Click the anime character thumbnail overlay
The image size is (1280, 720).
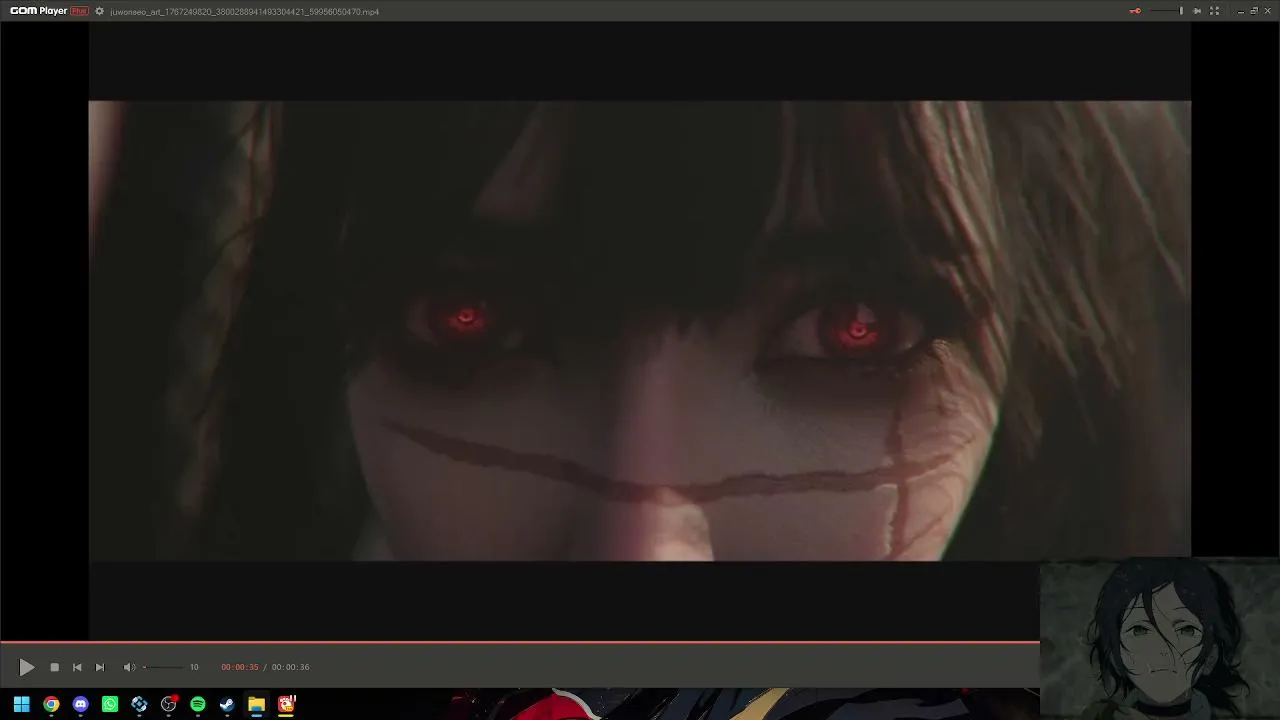[x=1160, y=637]
